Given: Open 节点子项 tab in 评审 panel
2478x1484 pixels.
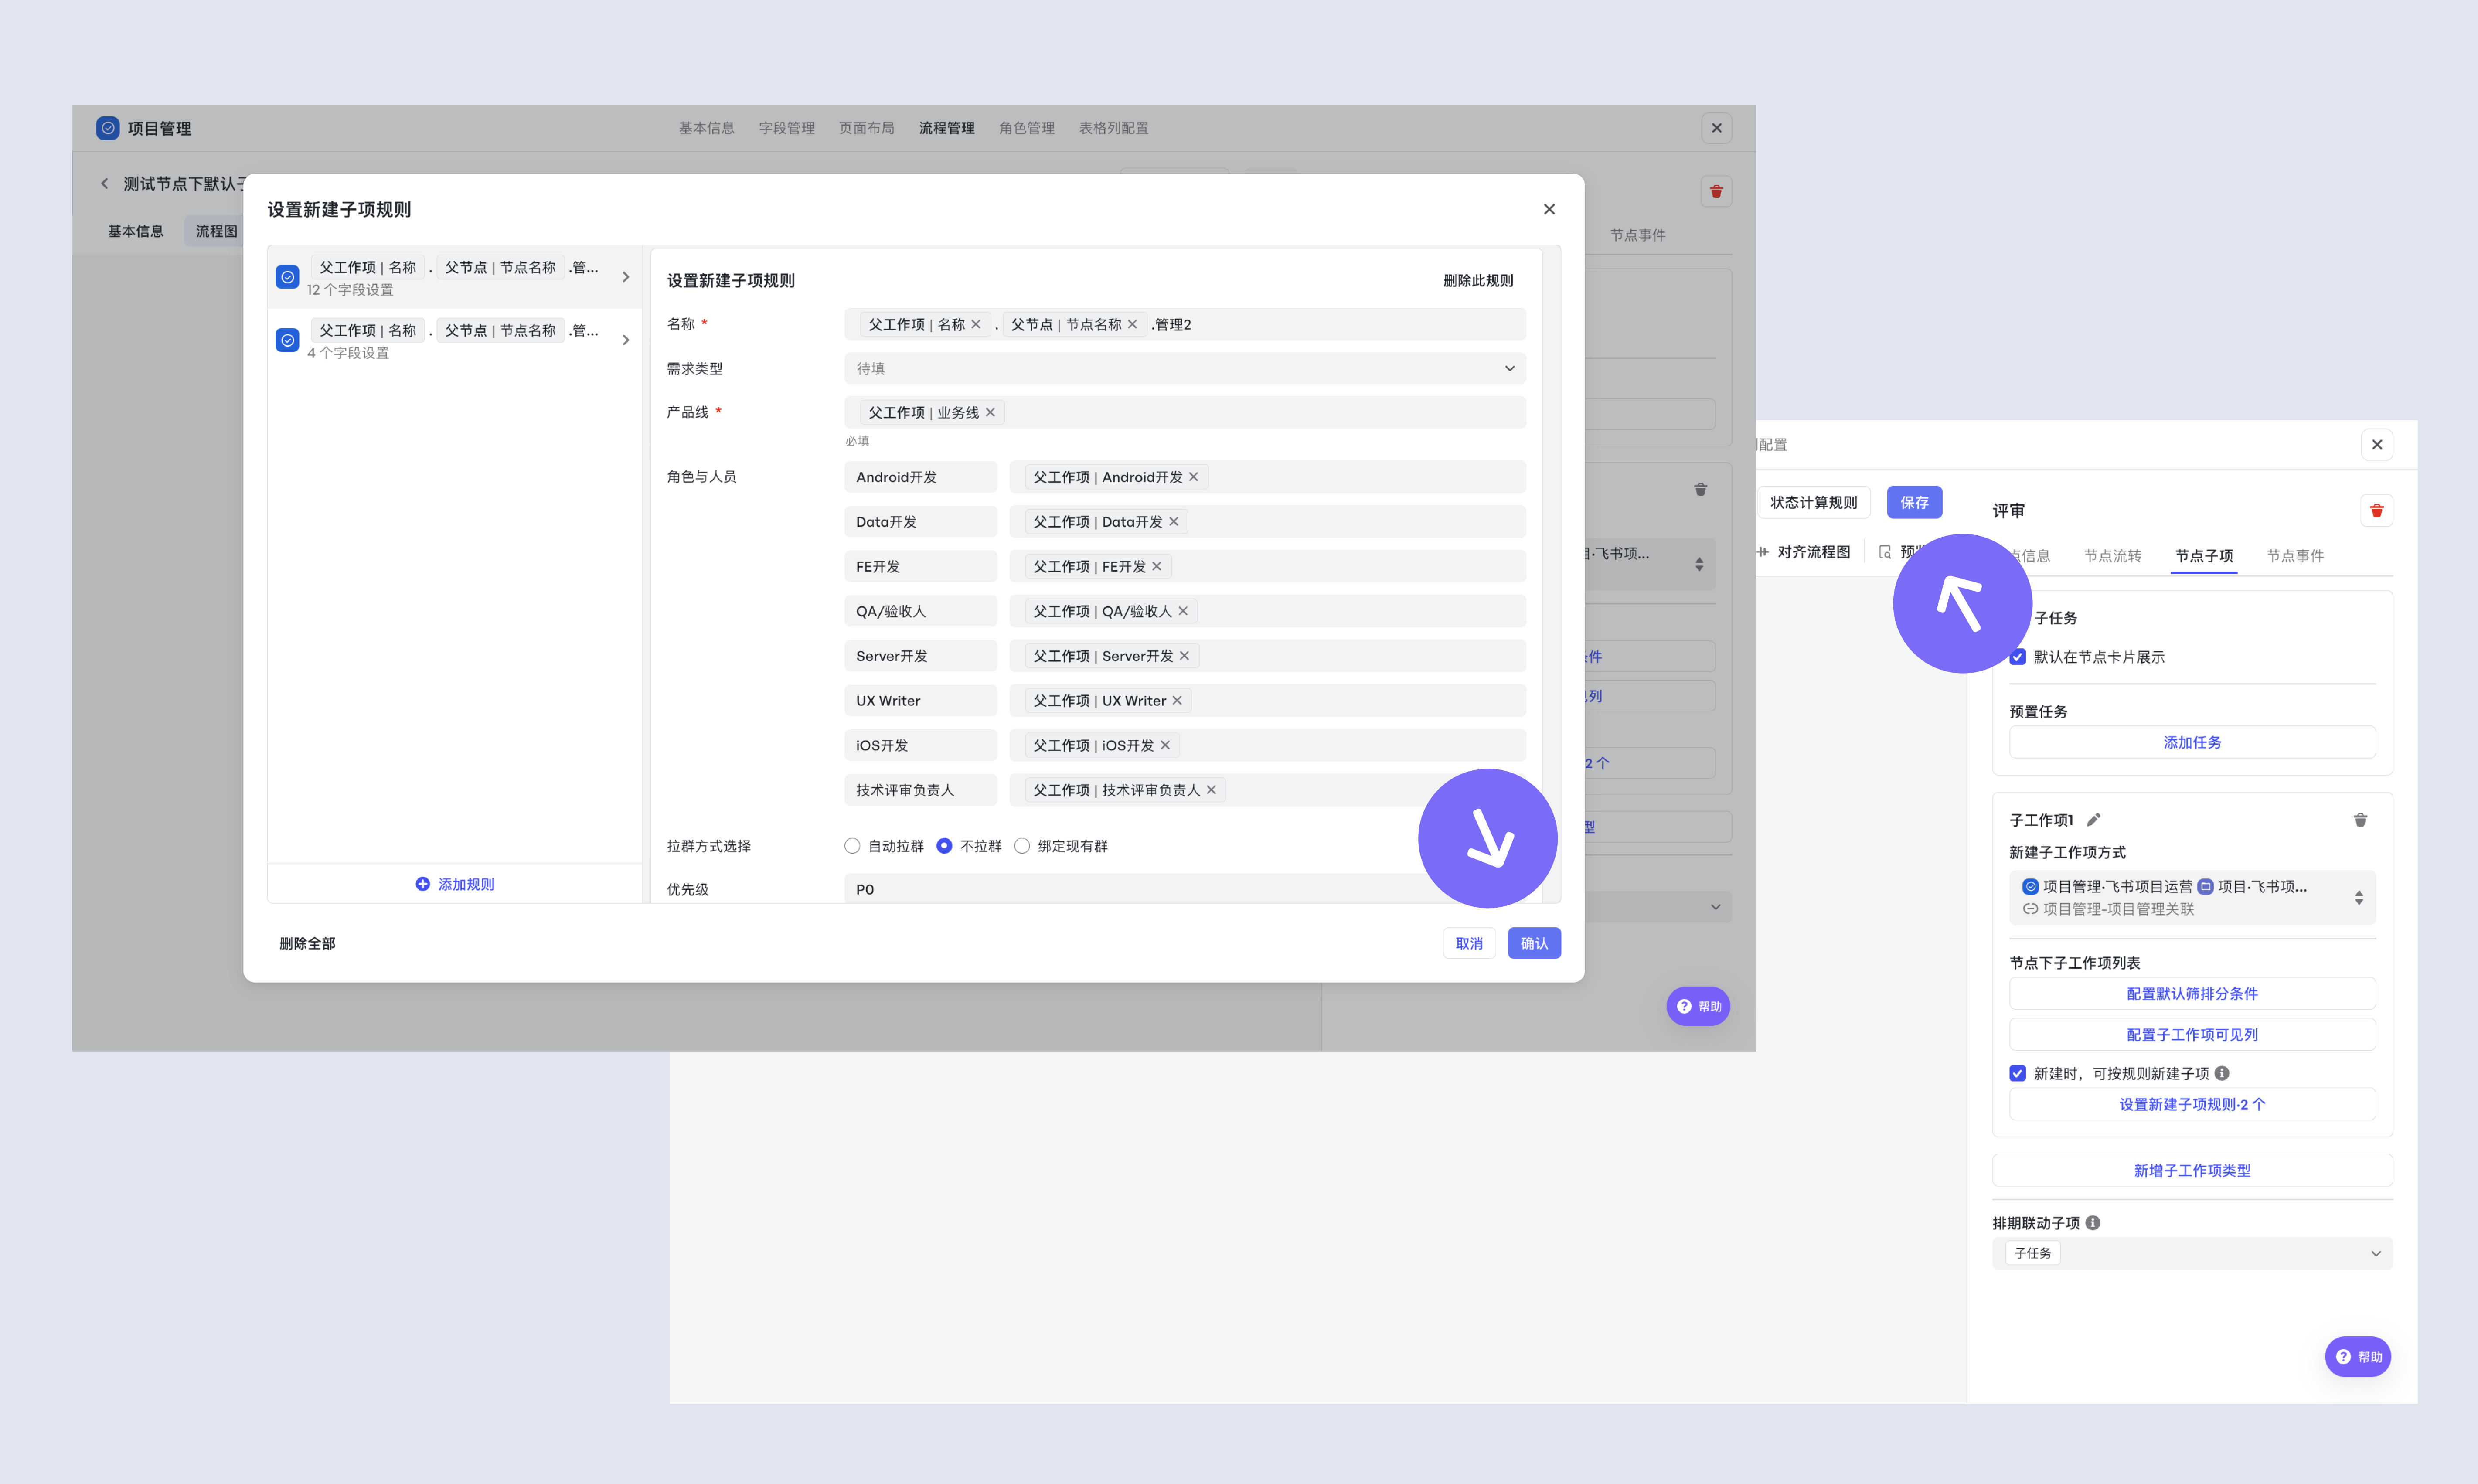Looking at the screenshot, I should pos(2204,556).
